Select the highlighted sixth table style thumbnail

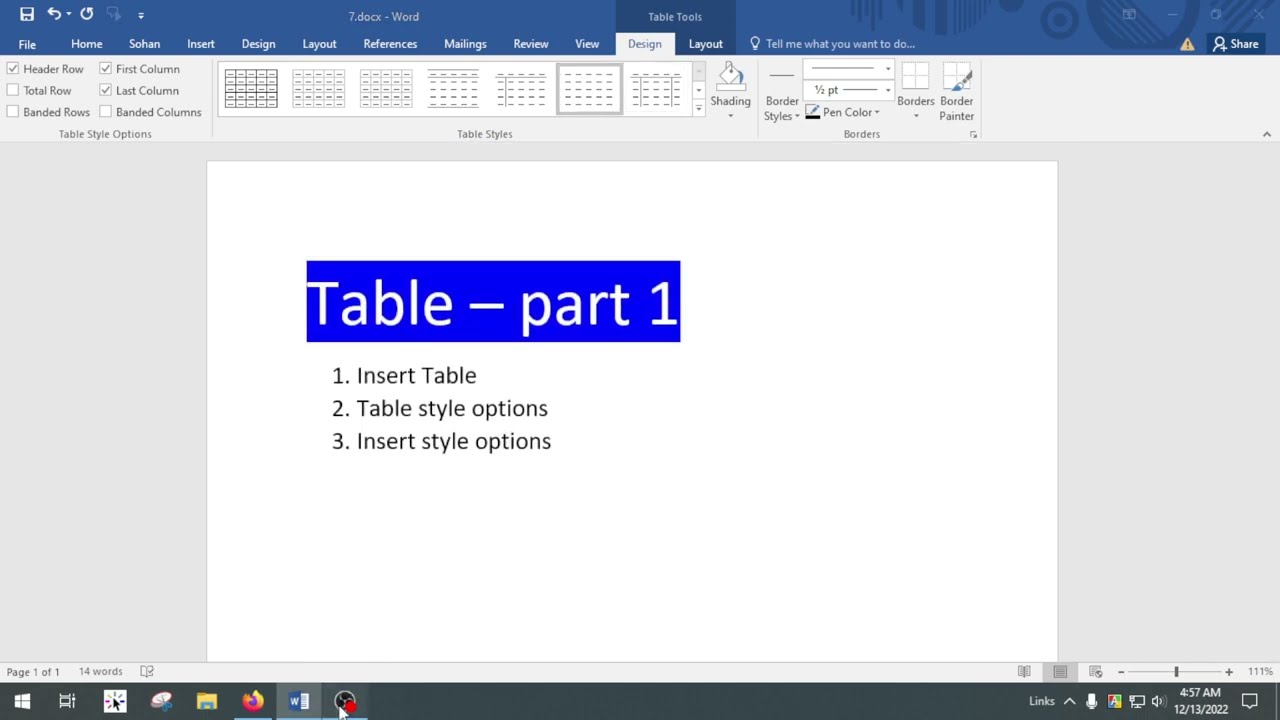click(589, 89)
